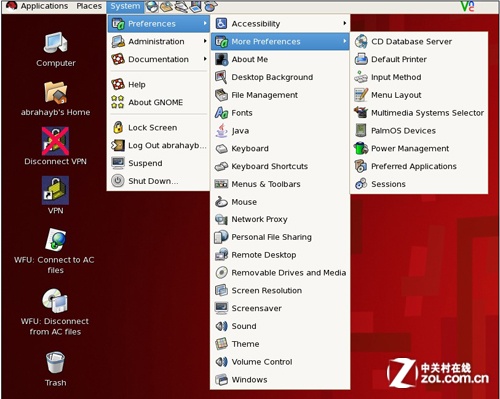Open Accessibility preferences entry
Viewport: 500px width, 399px height.
coord(280,24)
